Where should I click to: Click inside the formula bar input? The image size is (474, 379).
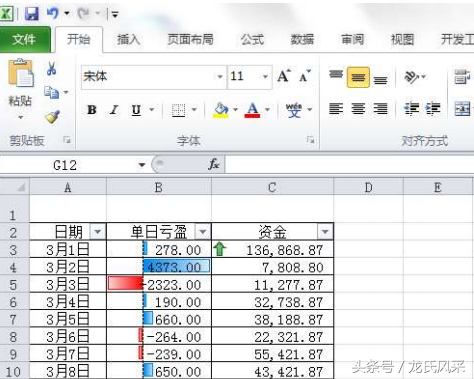point(349,165)
